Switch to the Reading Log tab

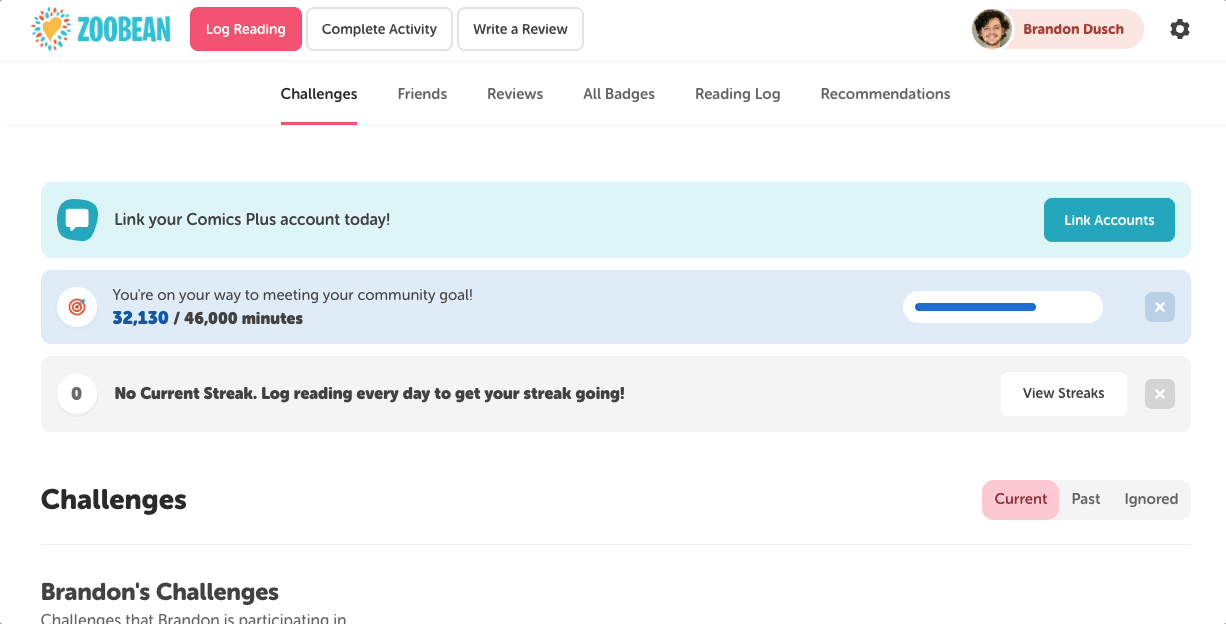pos(738,94)
